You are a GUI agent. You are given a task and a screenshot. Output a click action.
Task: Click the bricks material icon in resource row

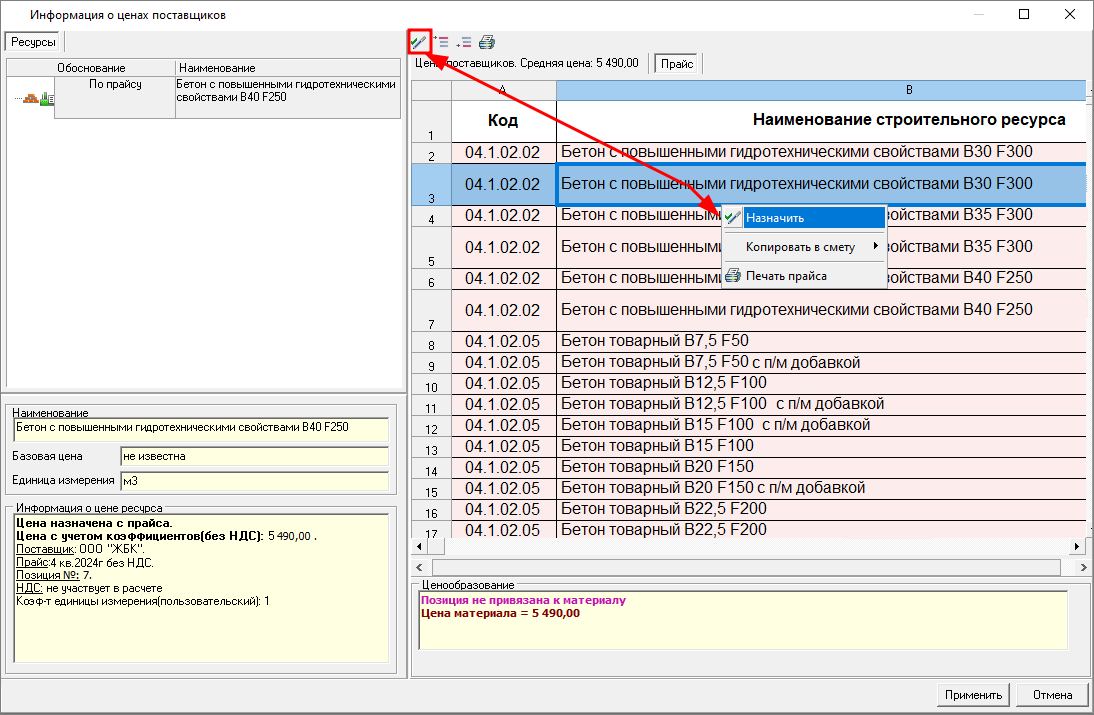tap(31, 99)
